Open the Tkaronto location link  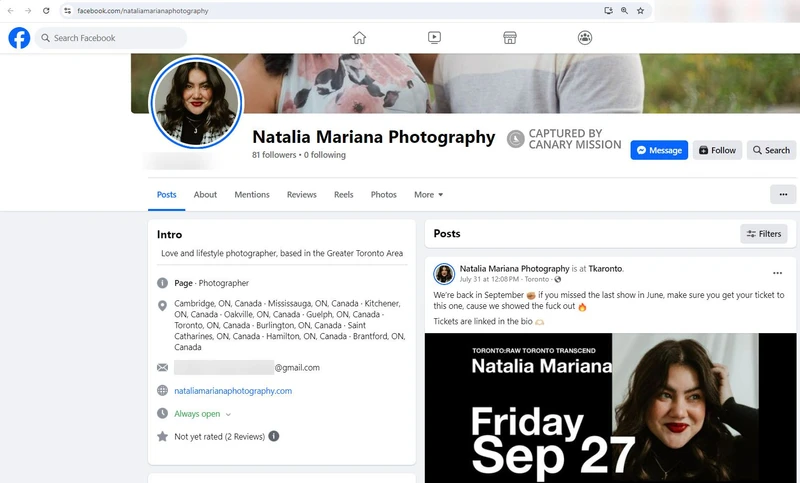pos(605,268)
